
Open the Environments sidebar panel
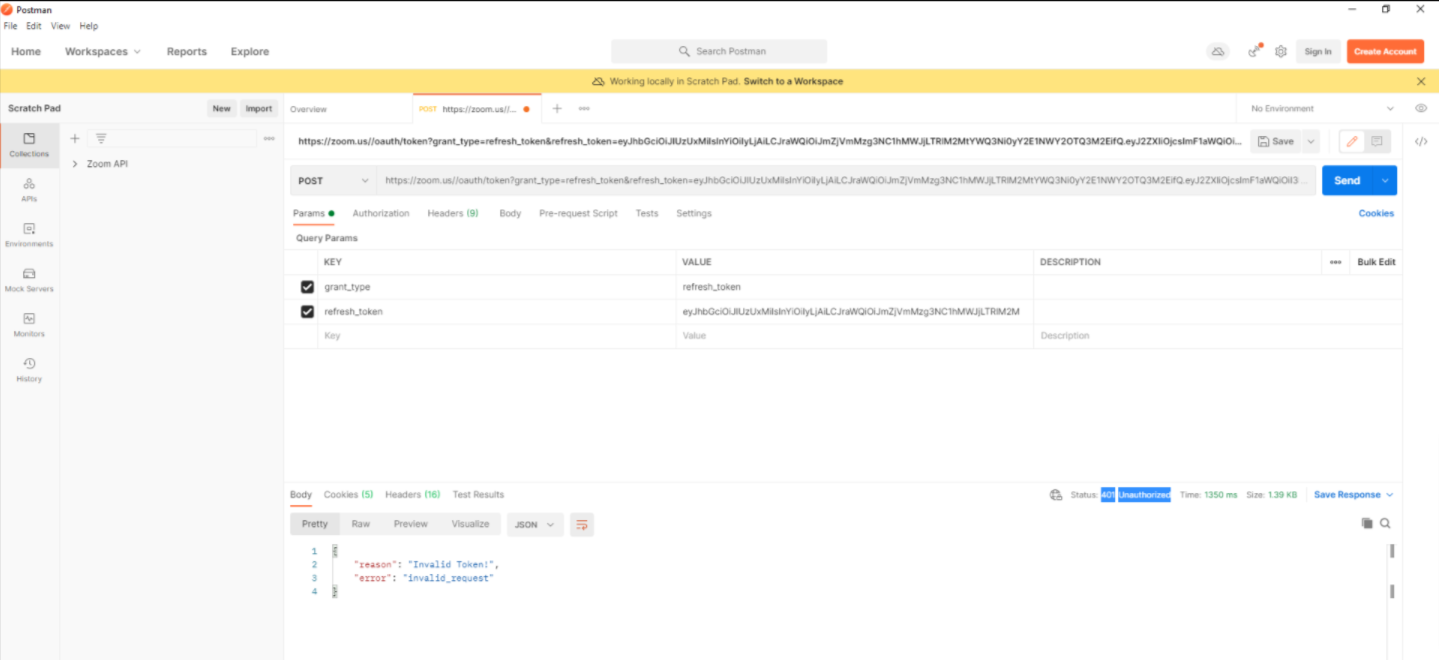[x=29, y=235]
